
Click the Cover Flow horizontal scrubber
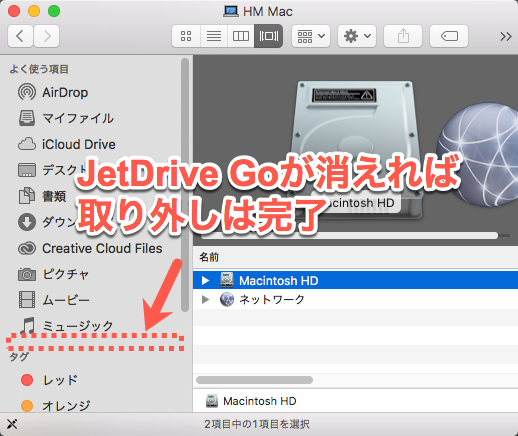[349, 236]
